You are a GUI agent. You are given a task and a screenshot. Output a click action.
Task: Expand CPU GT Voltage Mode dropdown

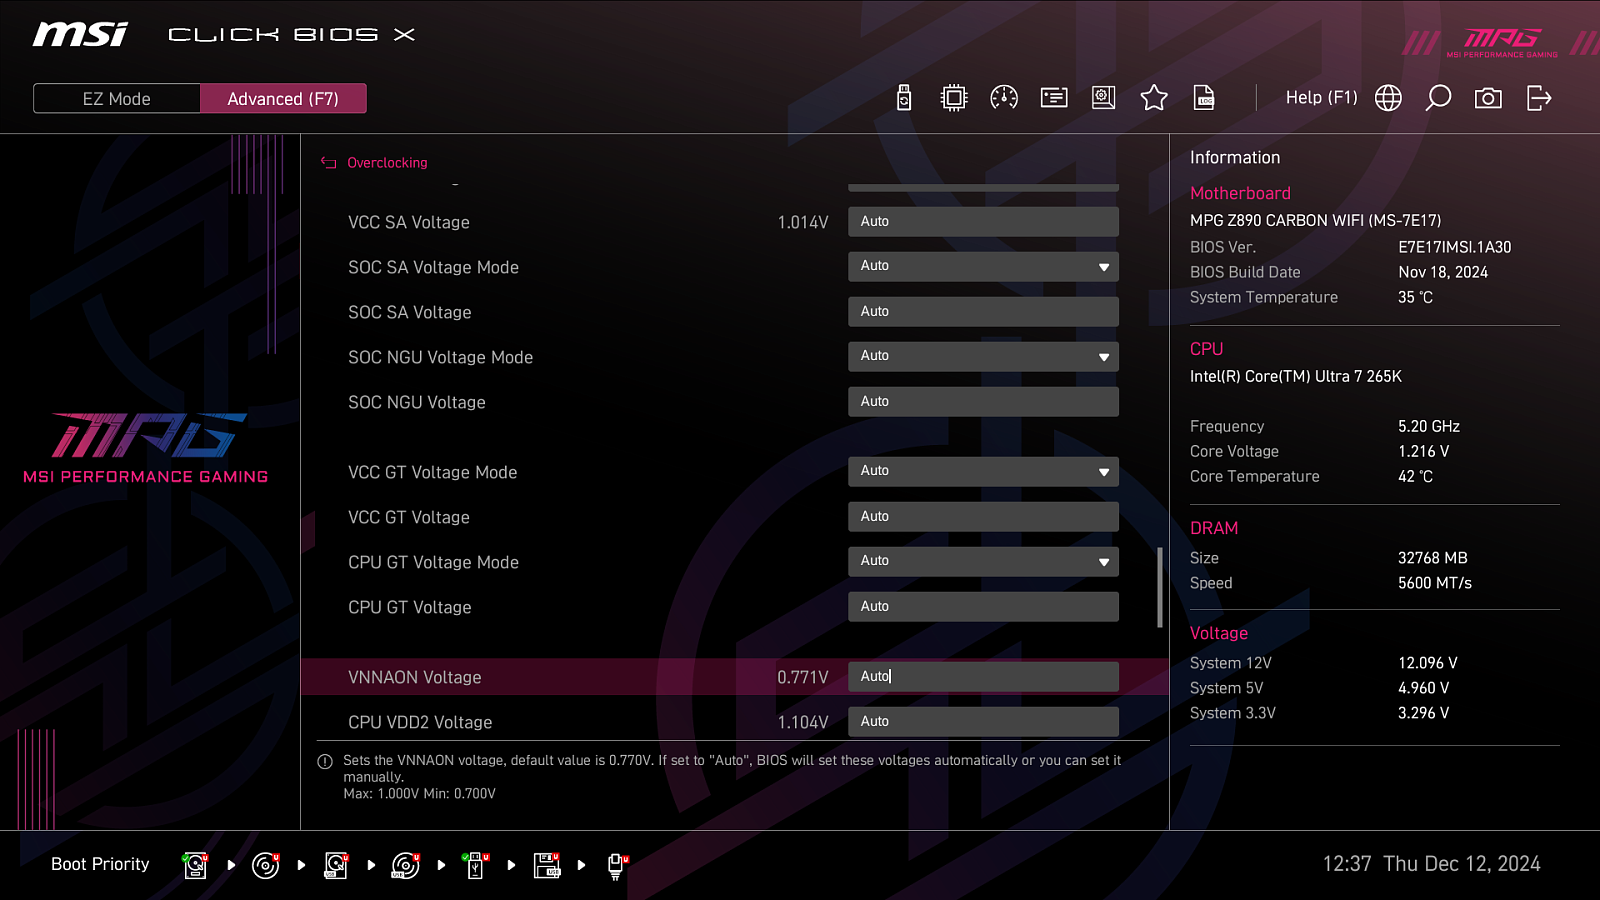click(x=983, y=562)
